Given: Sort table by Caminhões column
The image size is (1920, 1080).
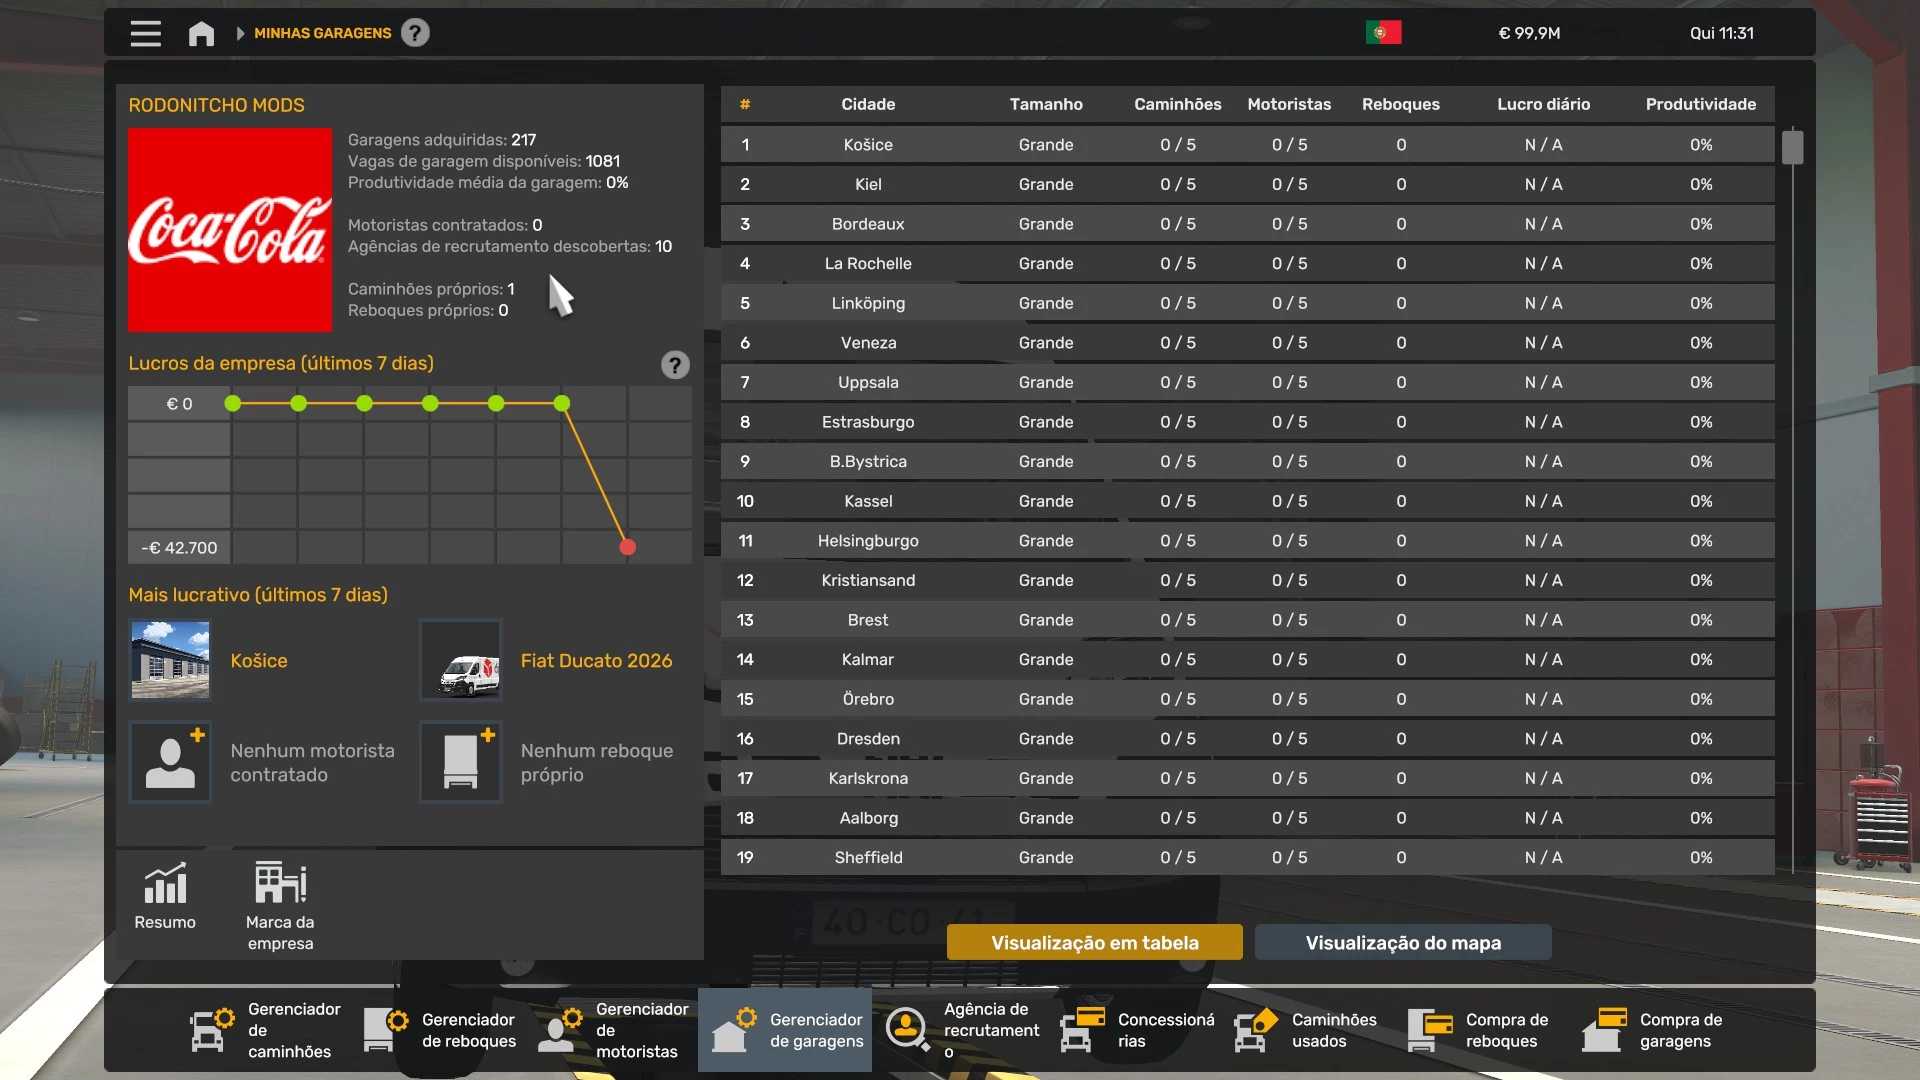Looking at the screenshot, I should pyautogui.click(x=1178, y=104).
